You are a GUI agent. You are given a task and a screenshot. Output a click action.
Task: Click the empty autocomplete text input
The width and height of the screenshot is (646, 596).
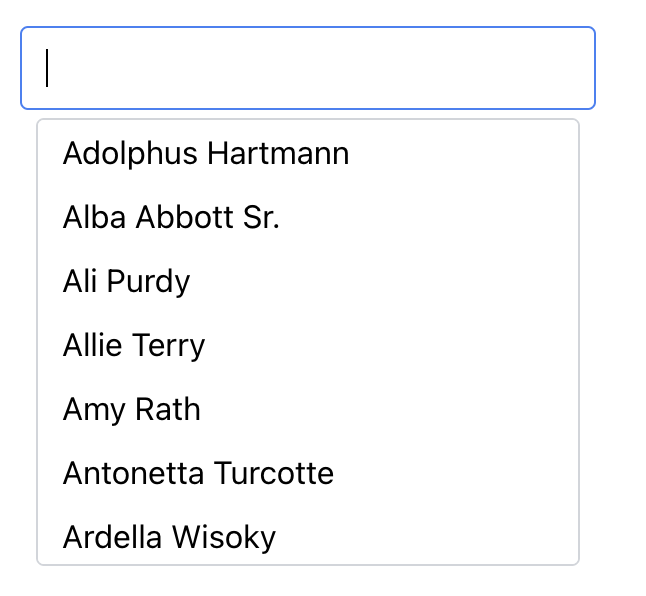click(308, 68)
